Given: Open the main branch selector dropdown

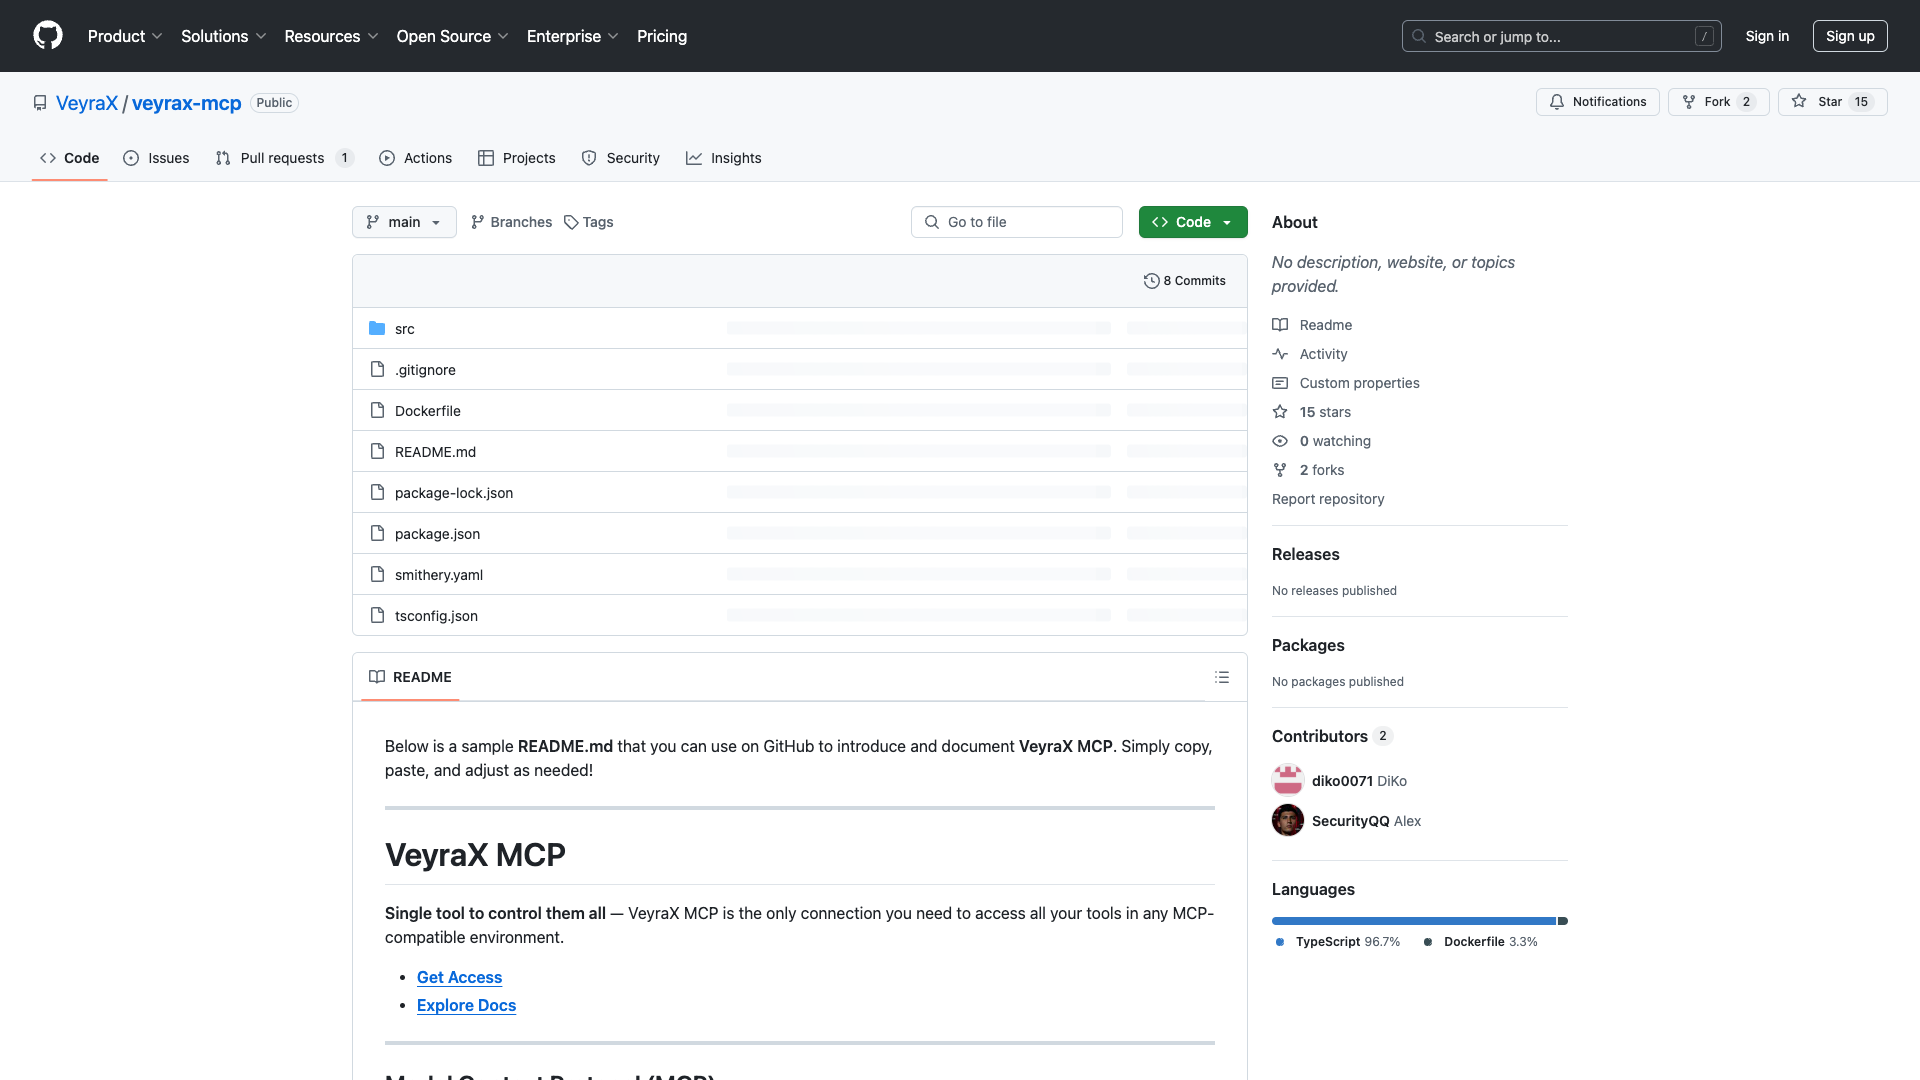Looking at the screenshot, I should (x=404, y=221).
